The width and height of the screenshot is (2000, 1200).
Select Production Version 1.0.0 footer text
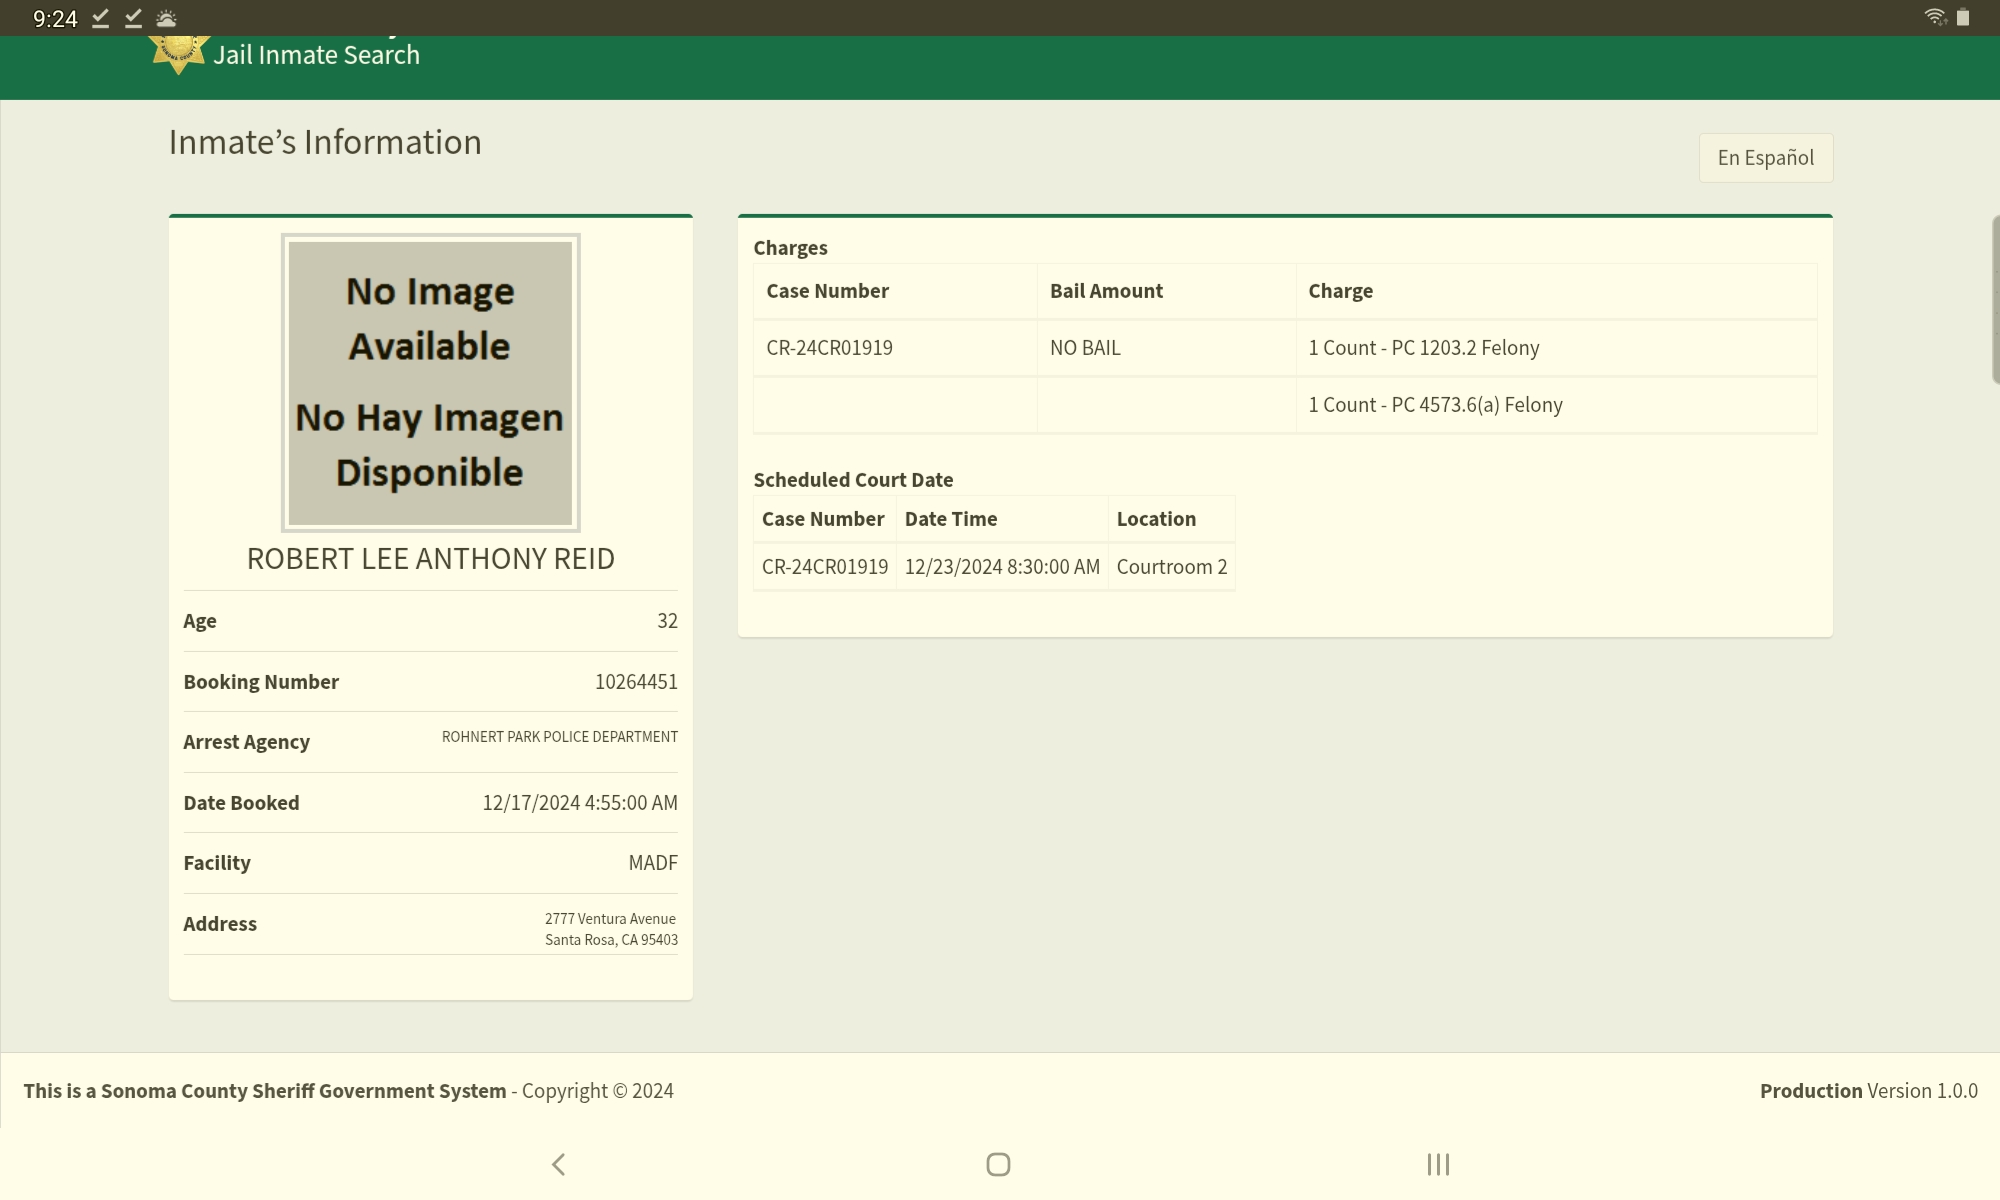pyautogui.click(x=1869, y=1091)
